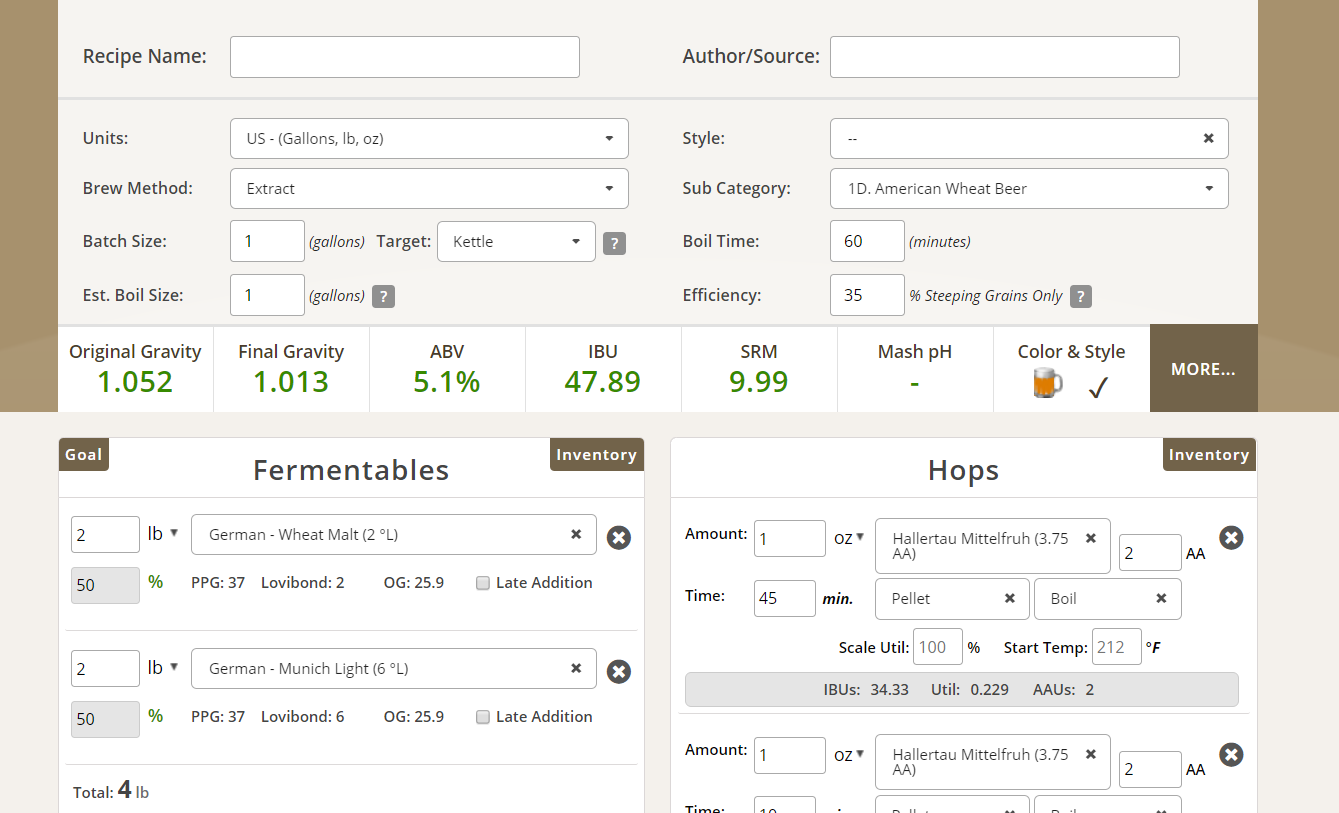This screenshot has height=813, width=1339.
Task: Change oz unit for second hop
Action: click(849, 754)
